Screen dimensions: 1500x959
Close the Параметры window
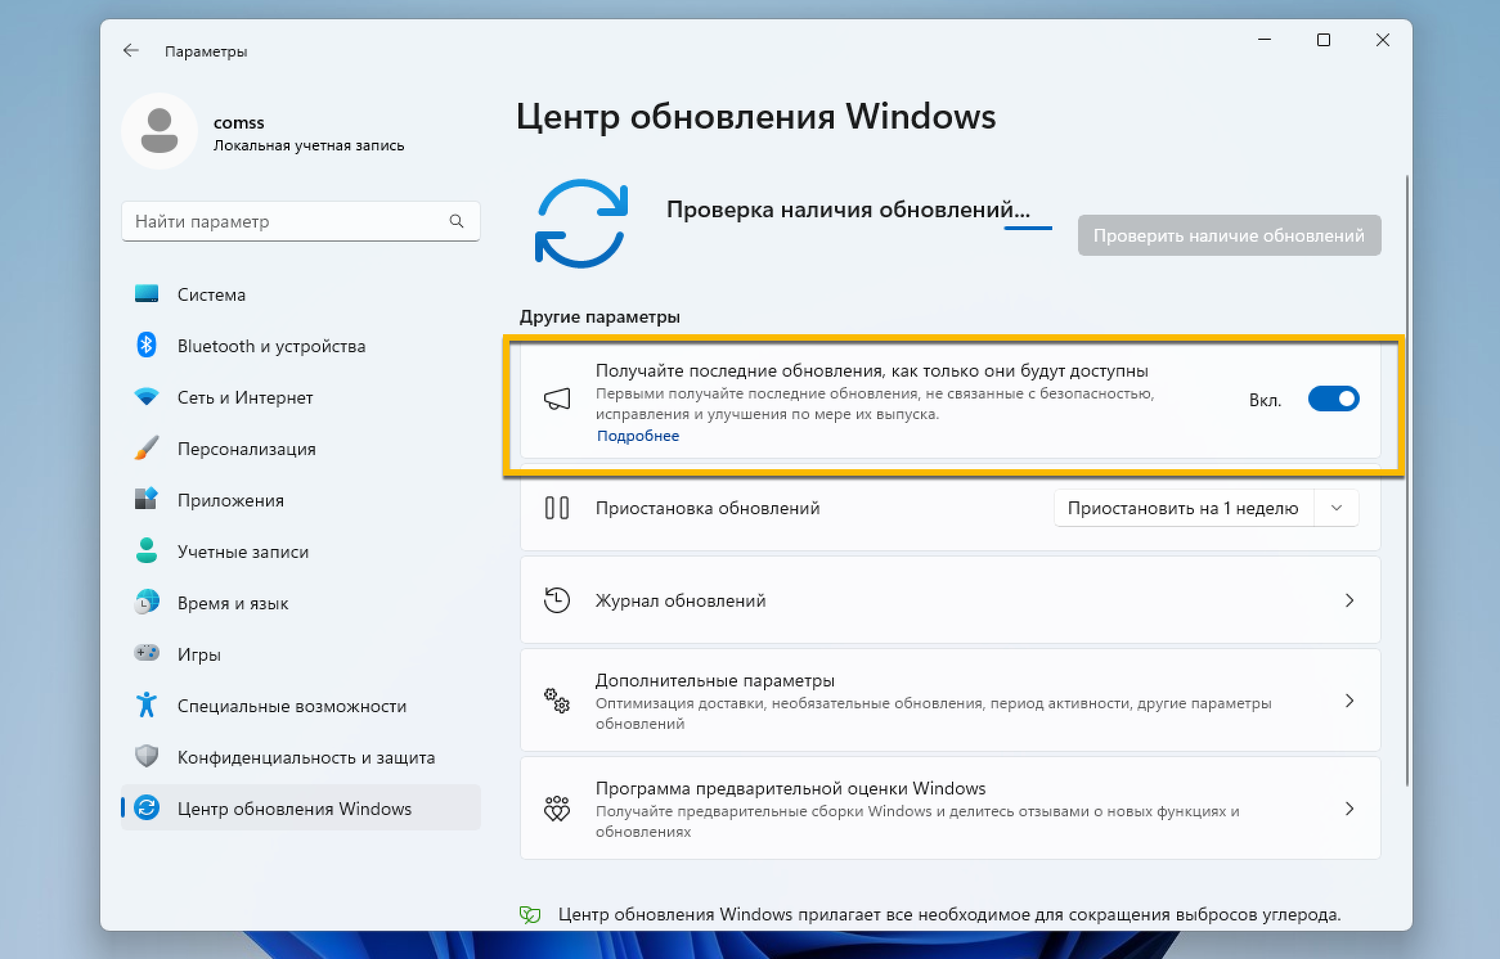[x=1382, y=40]
